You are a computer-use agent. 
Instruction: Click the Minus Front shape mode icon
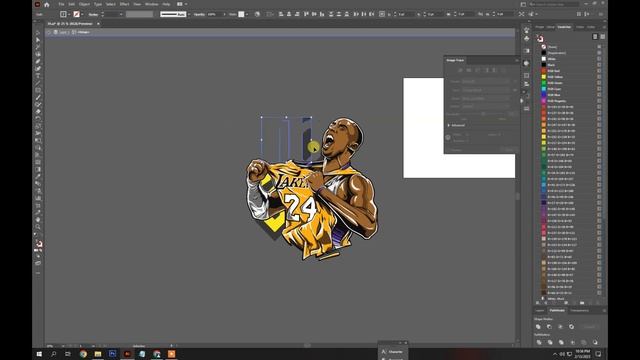coord(549,327)
